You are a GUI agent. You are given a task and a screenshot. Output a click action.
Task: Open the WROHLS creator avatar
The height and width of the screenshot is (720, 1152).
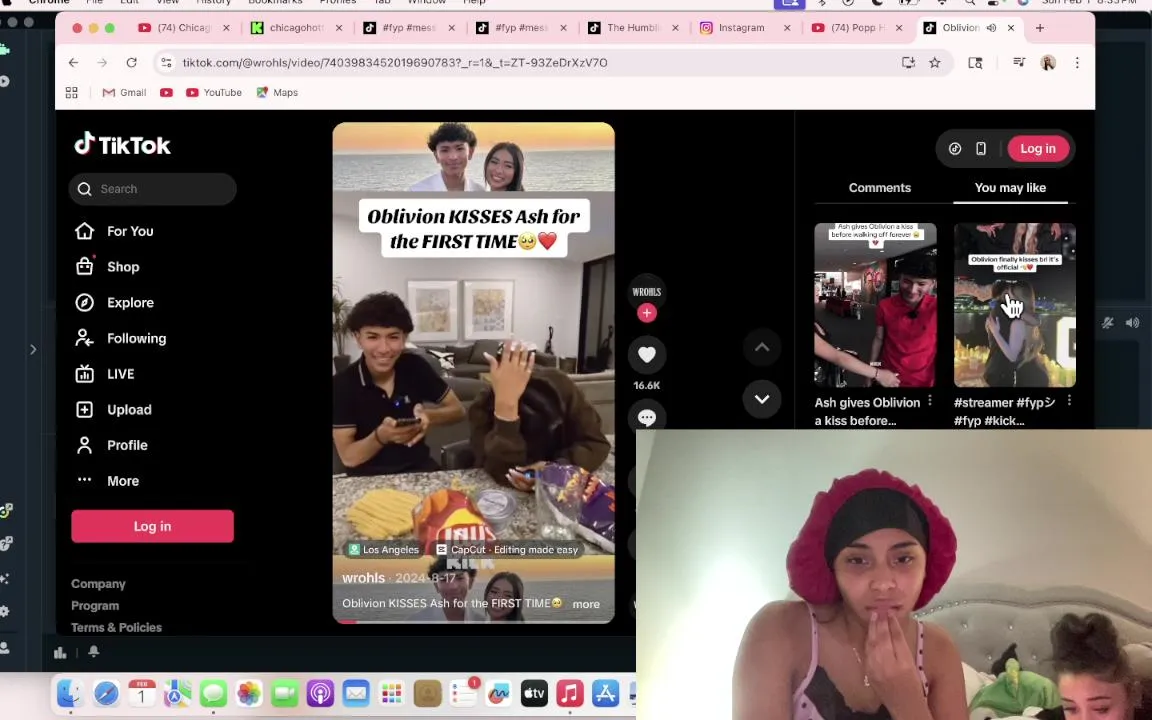(x=647, y=292)
